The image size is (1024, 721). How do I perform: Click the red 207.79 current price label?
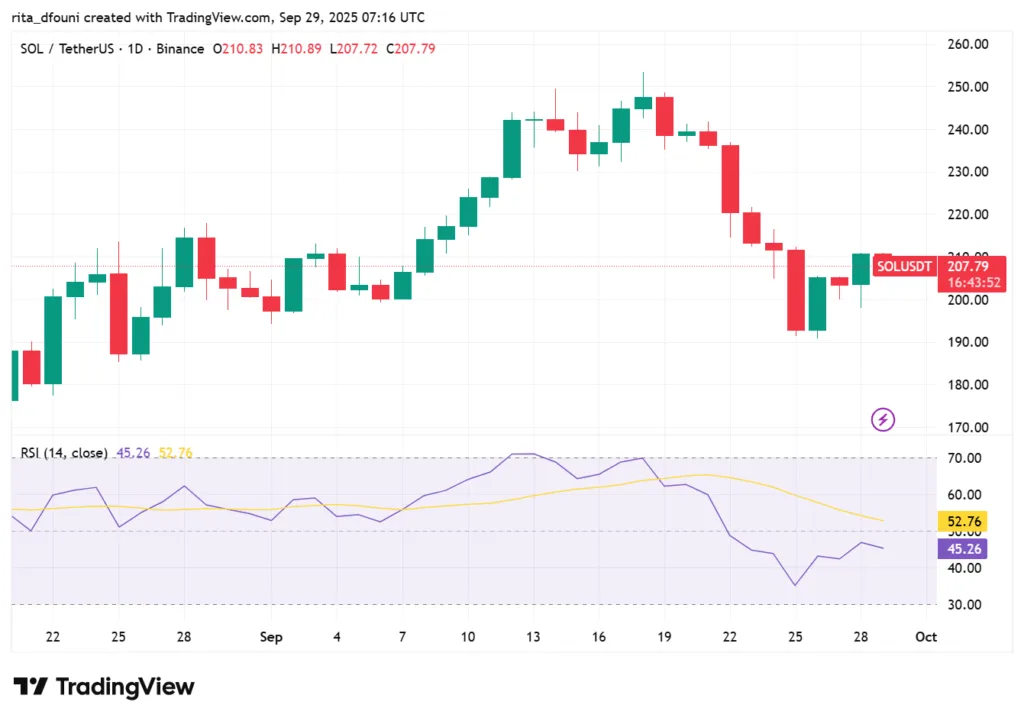pyautogui.click(x=967, y=266)
